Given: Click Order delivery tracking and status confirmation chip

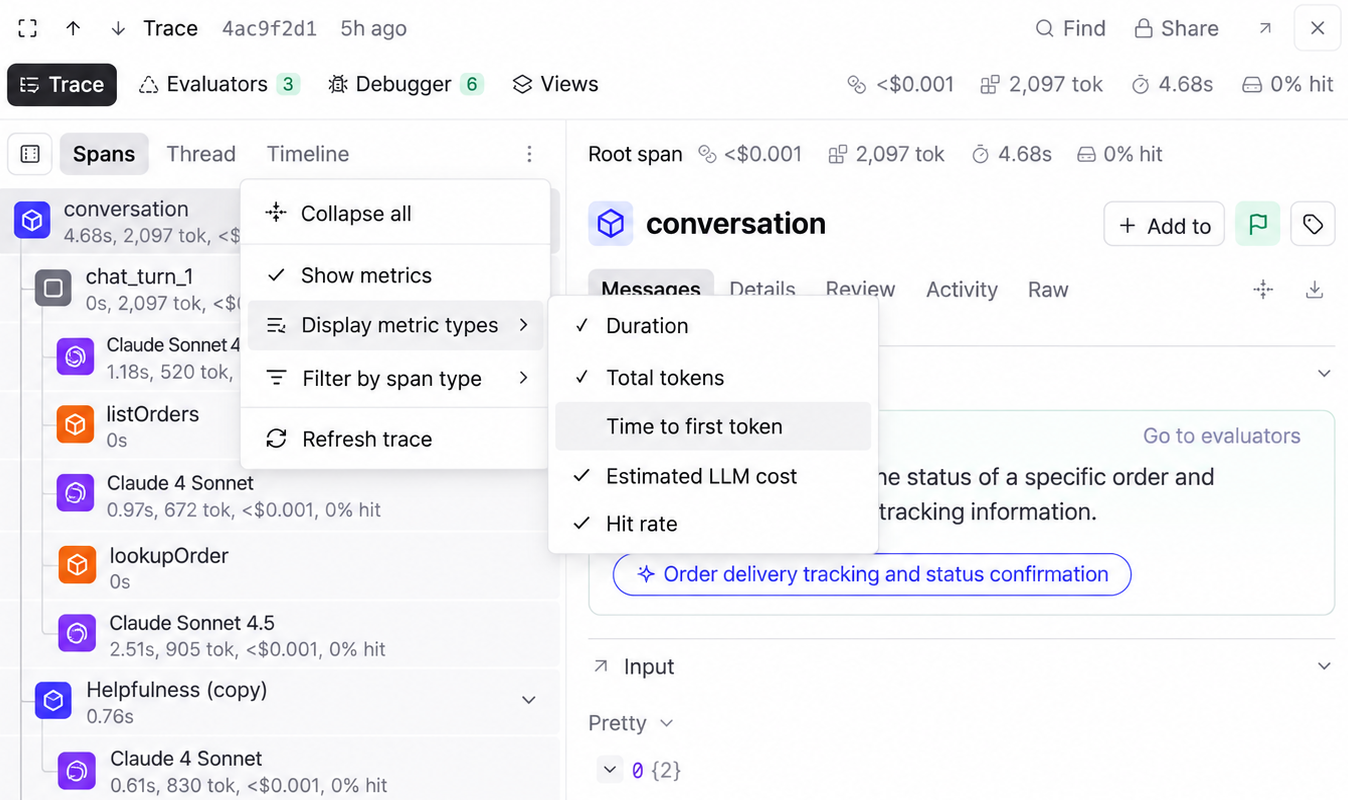Looking at the screenshot, I should [x=872, y=574].
